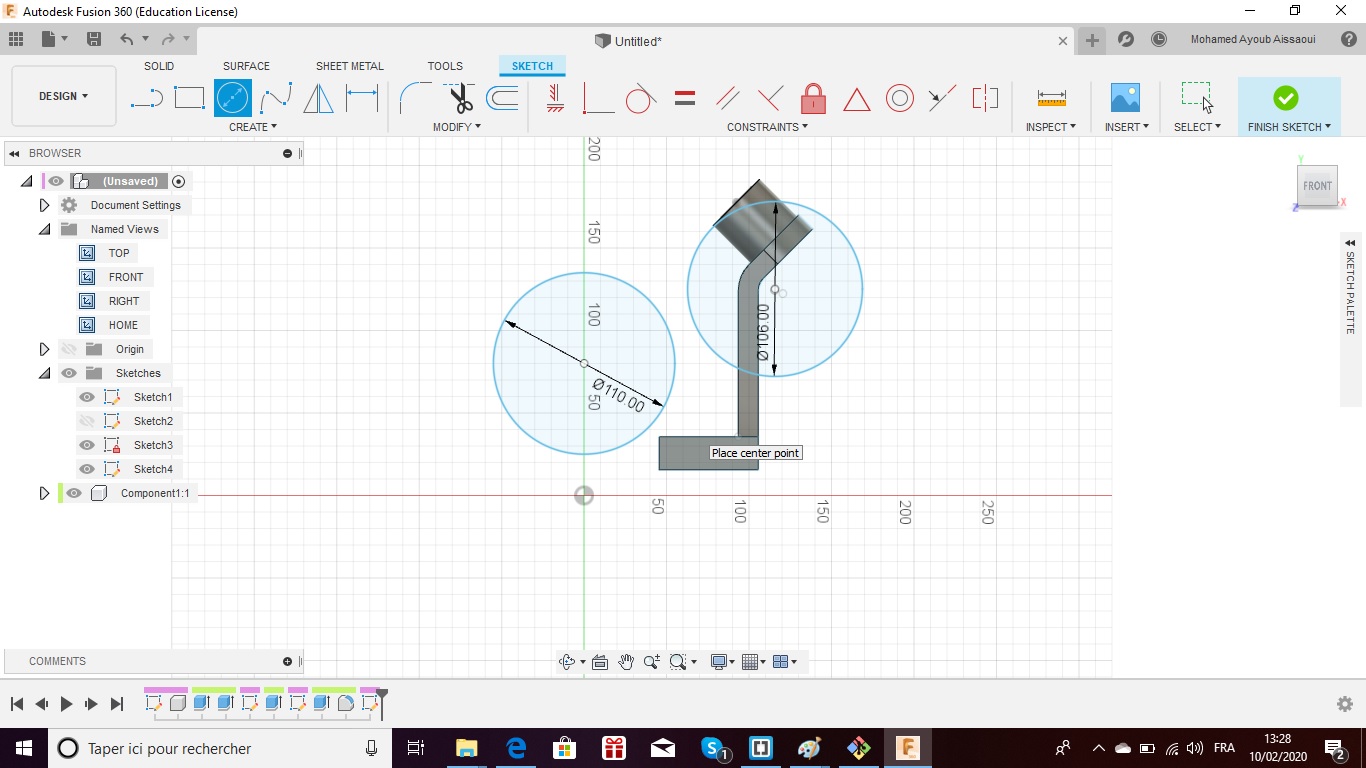Click the Fillet tool icon
The height and width of the screenshot is (768, 1366).
pos(415,98)
